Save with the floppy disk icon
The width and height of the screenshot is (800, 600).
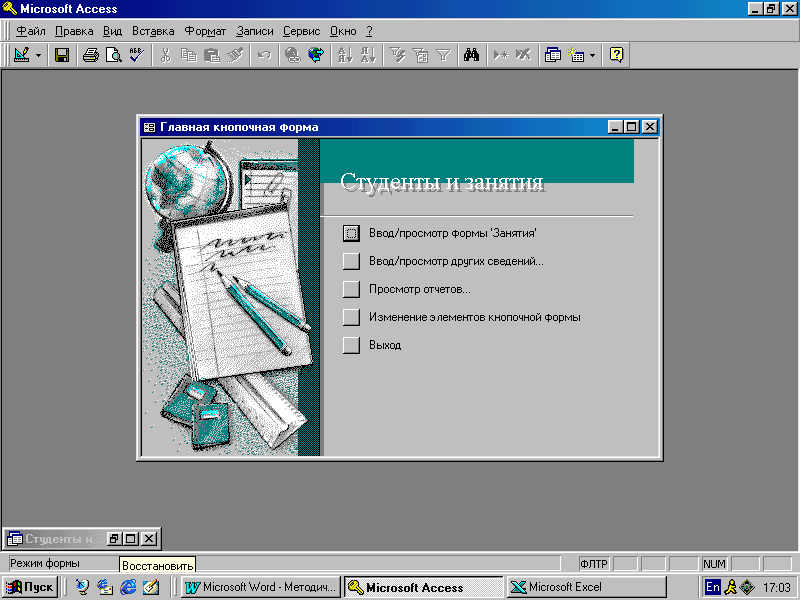pyautogui.click(x=62, y=55)
